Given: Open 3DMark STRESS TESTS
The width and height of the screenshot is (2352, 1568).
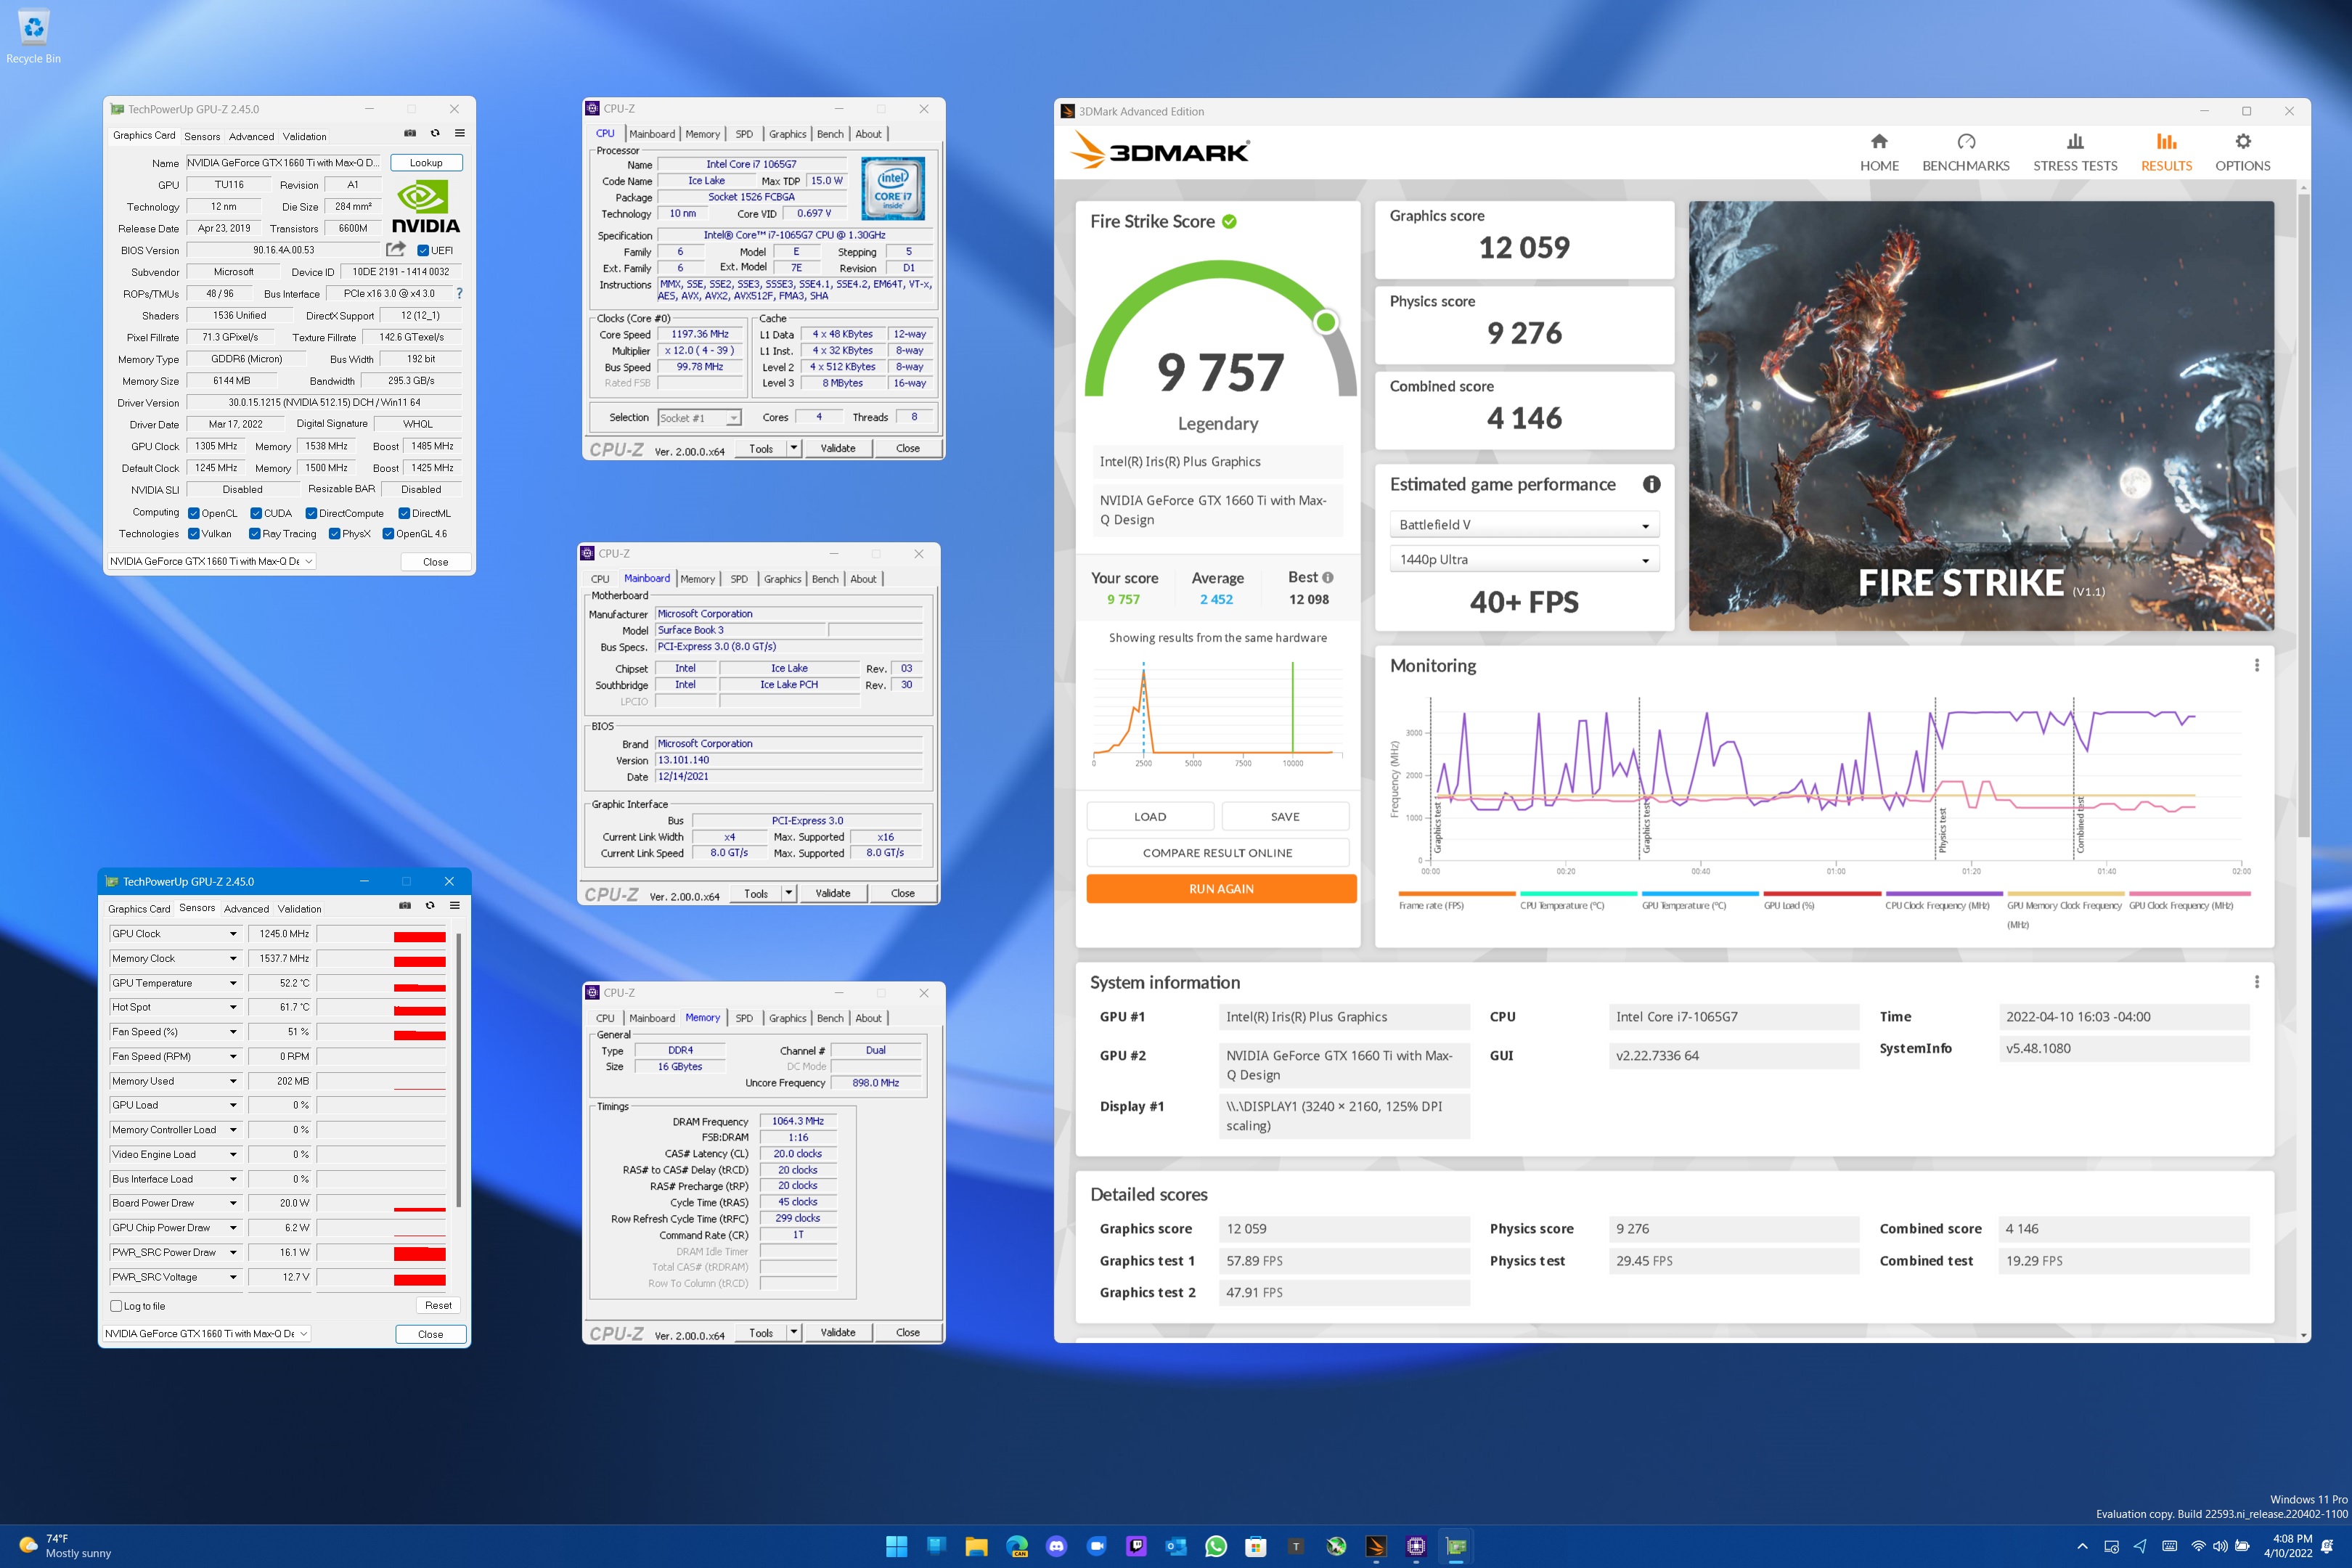Looking at the screenshot, I should click(x=2075, y=153).
